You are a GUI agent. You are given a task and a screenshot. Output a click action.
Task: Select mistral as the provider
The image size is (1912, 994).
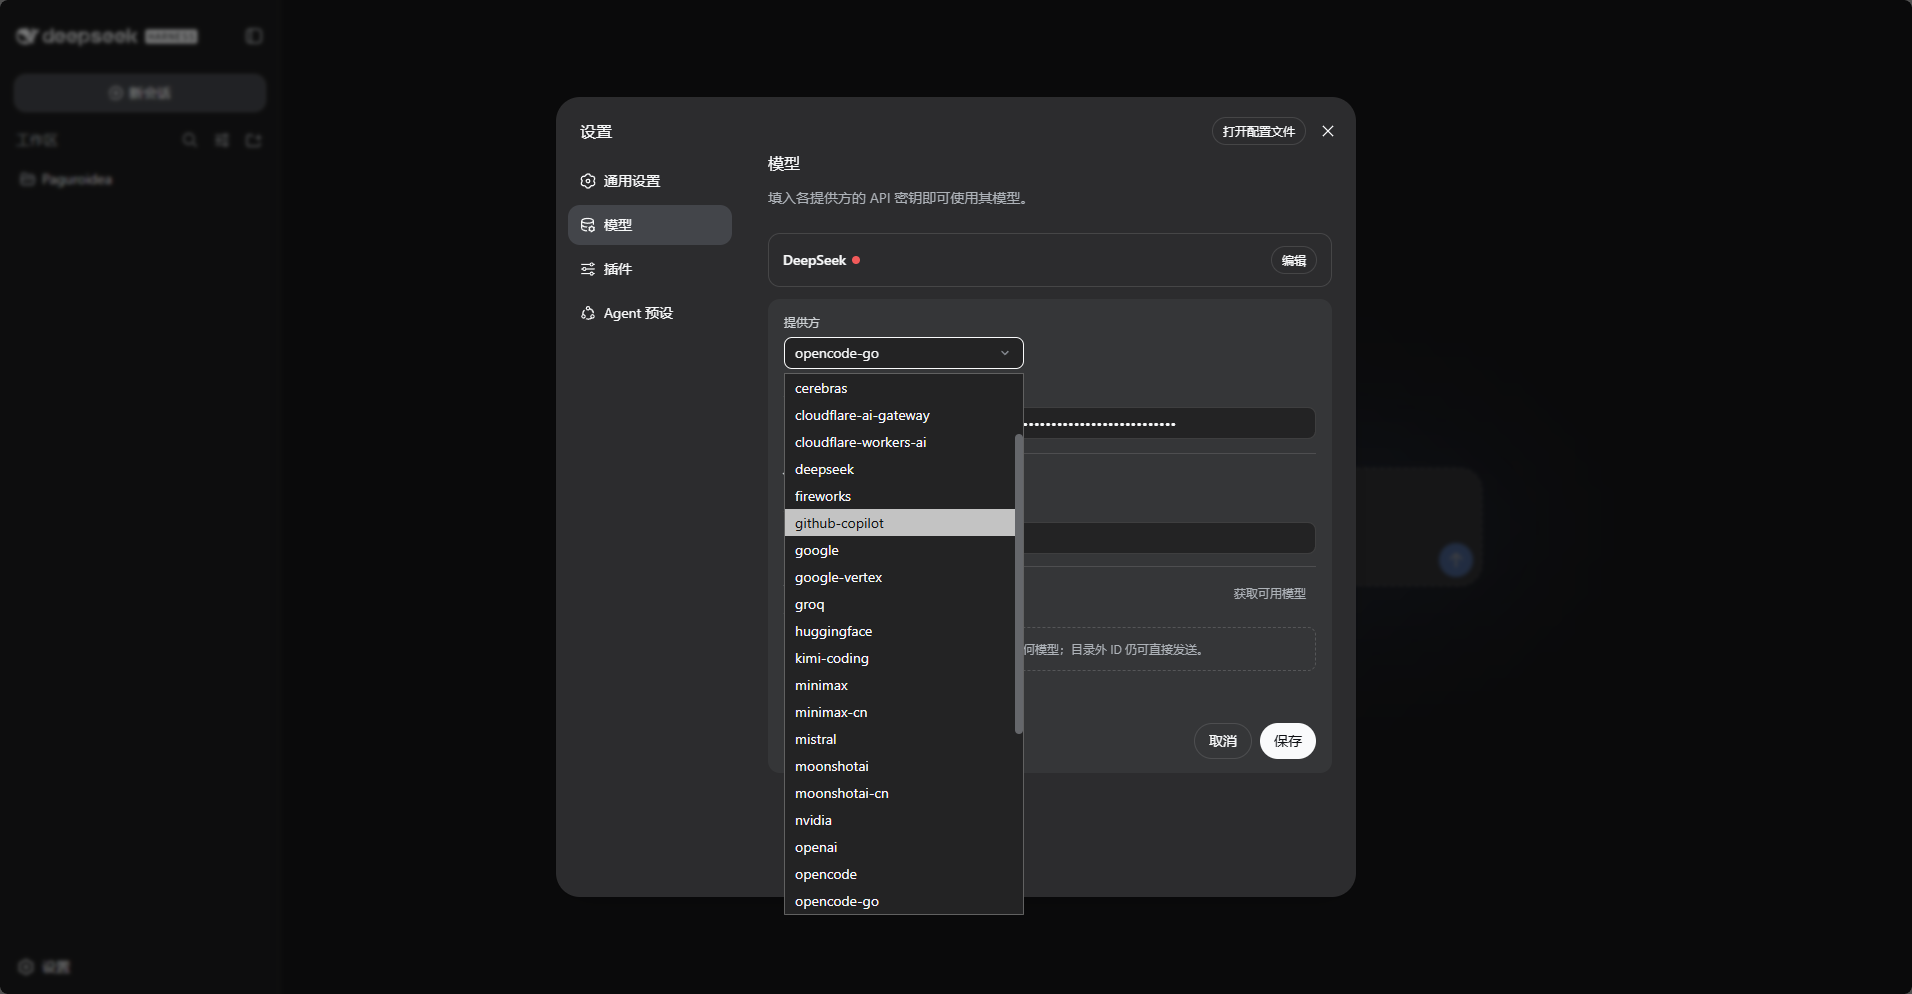tap(900, 739)
